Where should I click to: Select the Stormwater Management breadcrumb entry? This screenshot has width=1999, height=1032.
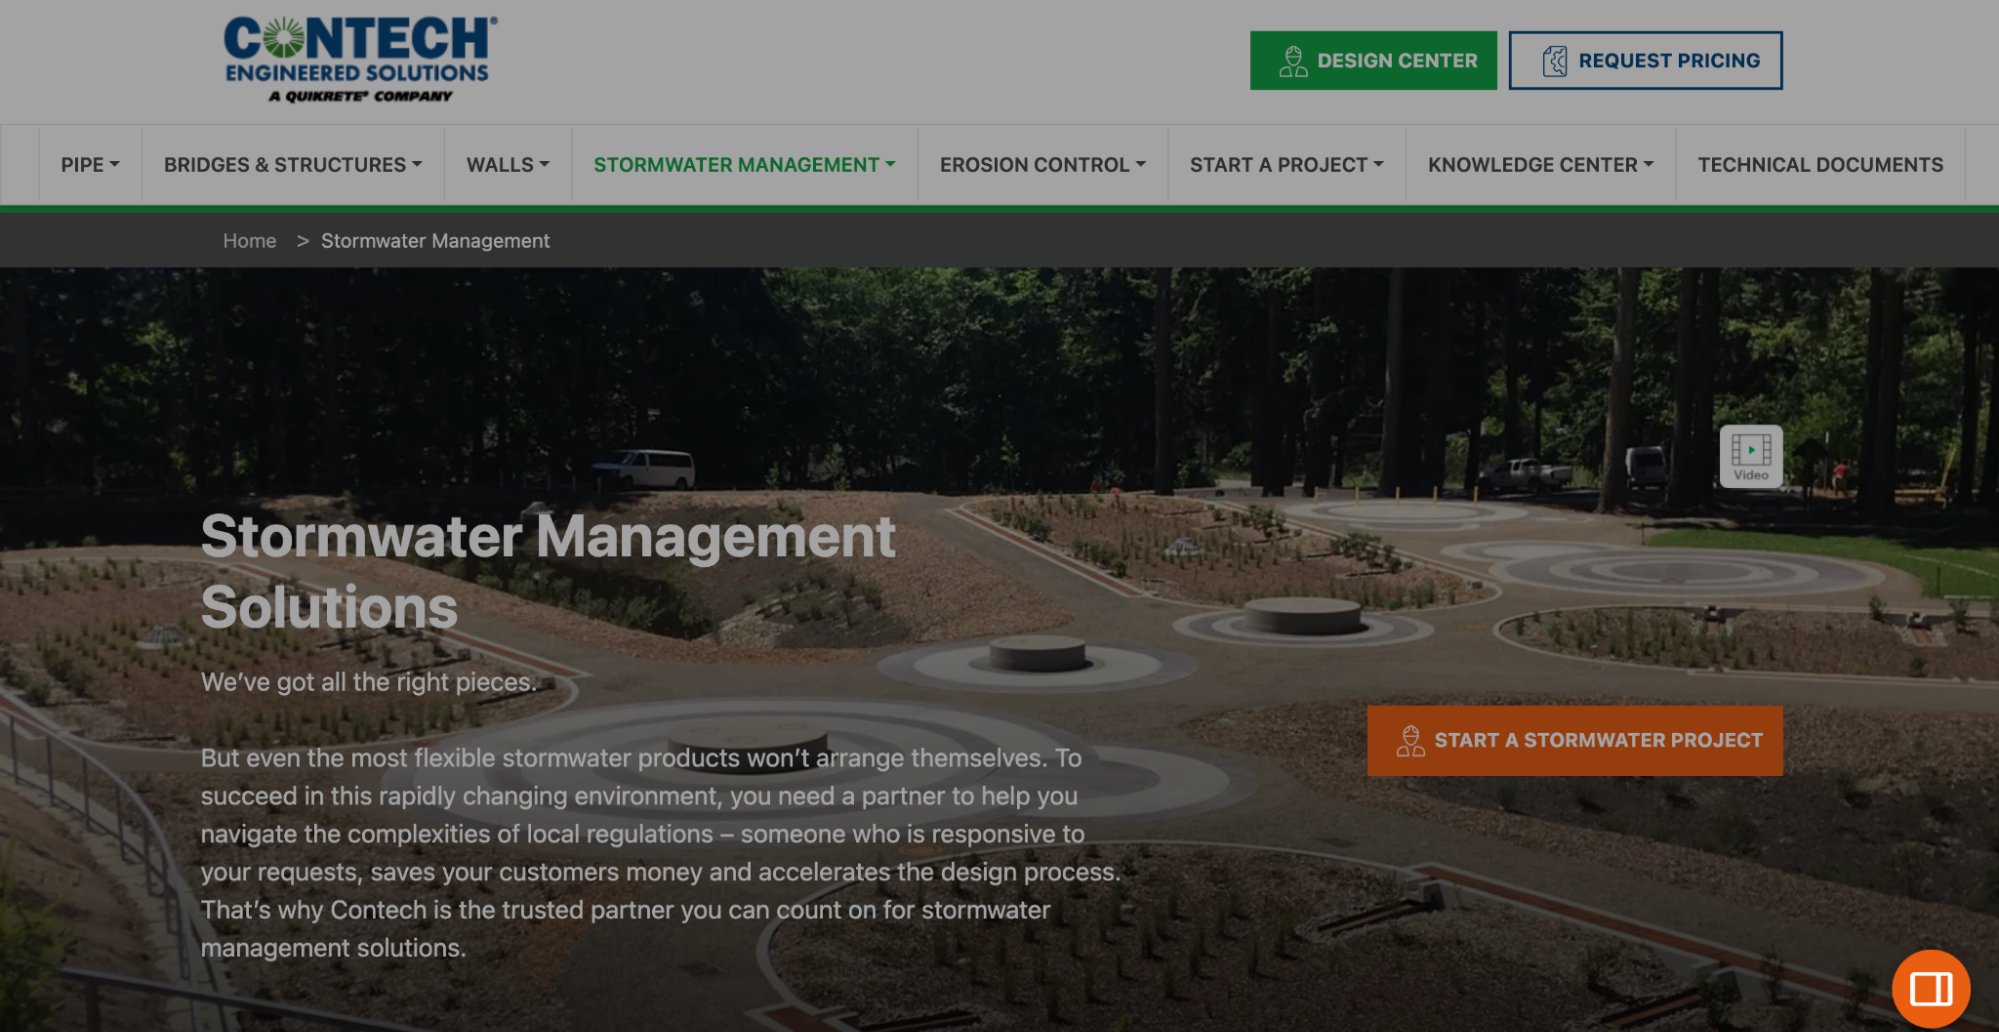click(x=434, y=240)
